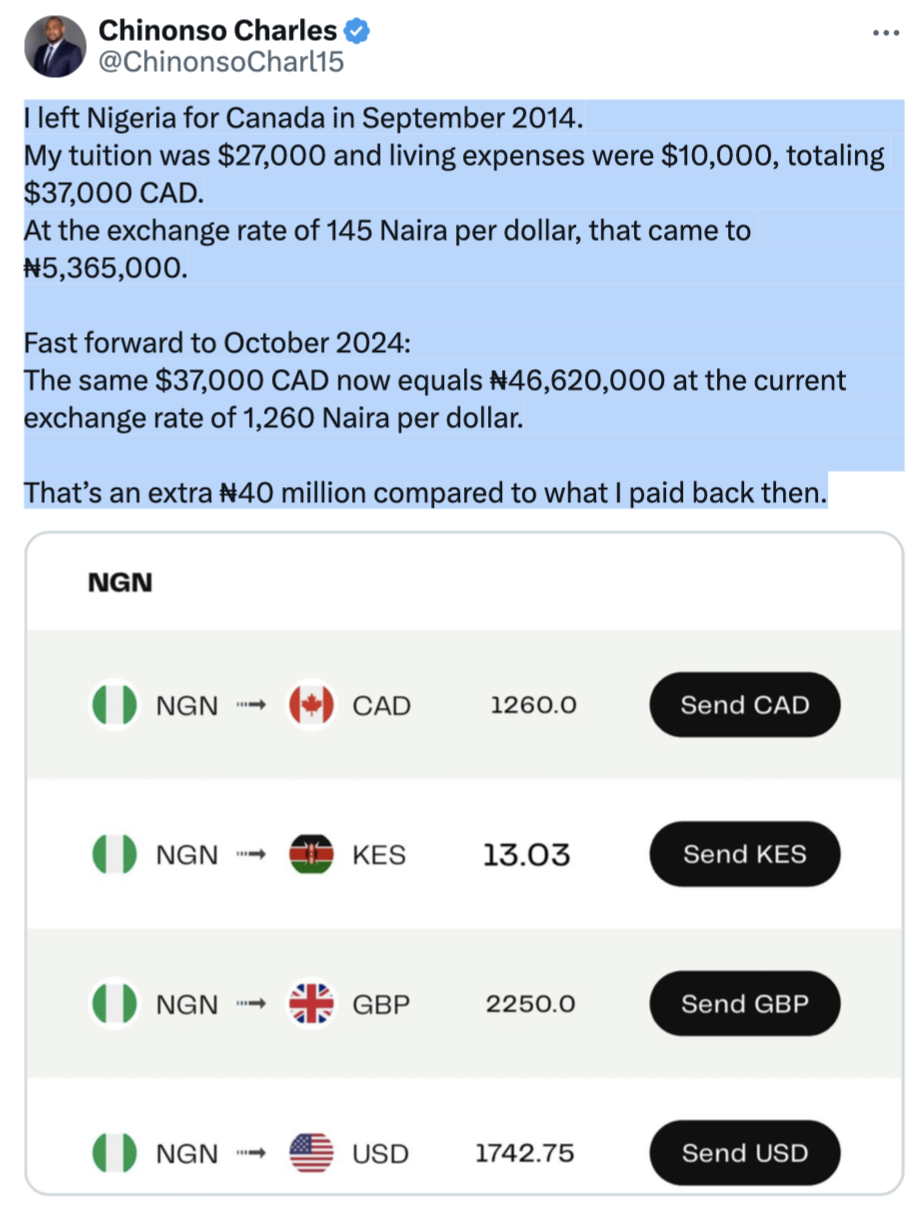Click the arrow icon in the KES row
920x1210 pixels.
[x=251, y=855]
